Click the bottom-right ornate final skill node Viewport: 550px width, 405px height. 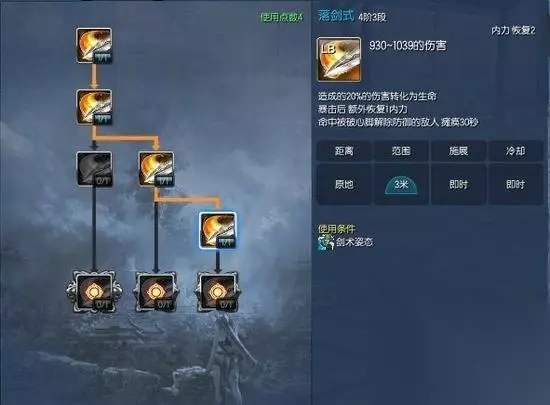(218, 291)
